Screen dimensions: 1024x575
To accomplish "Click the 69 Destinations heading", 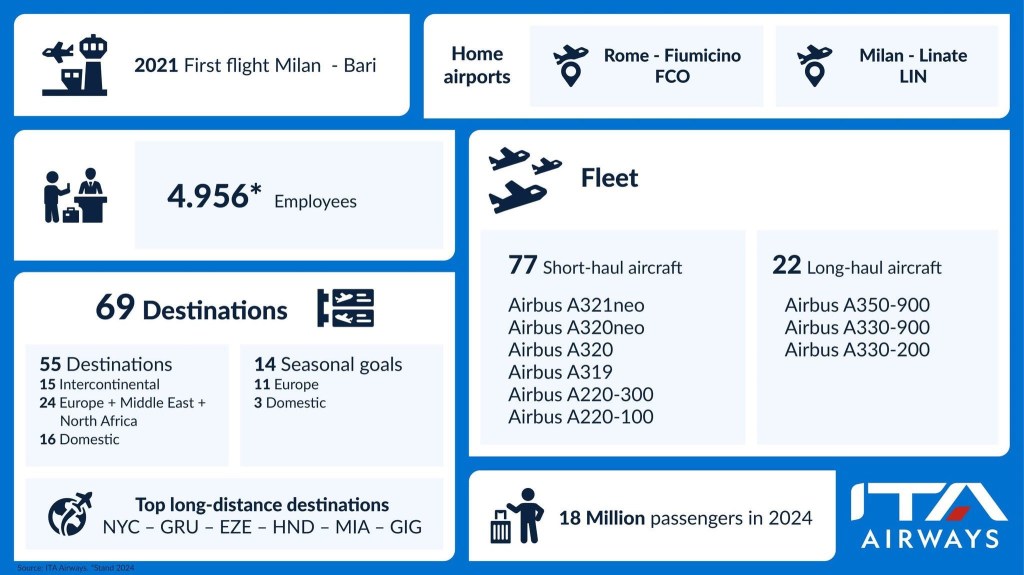I will [191, 309].
